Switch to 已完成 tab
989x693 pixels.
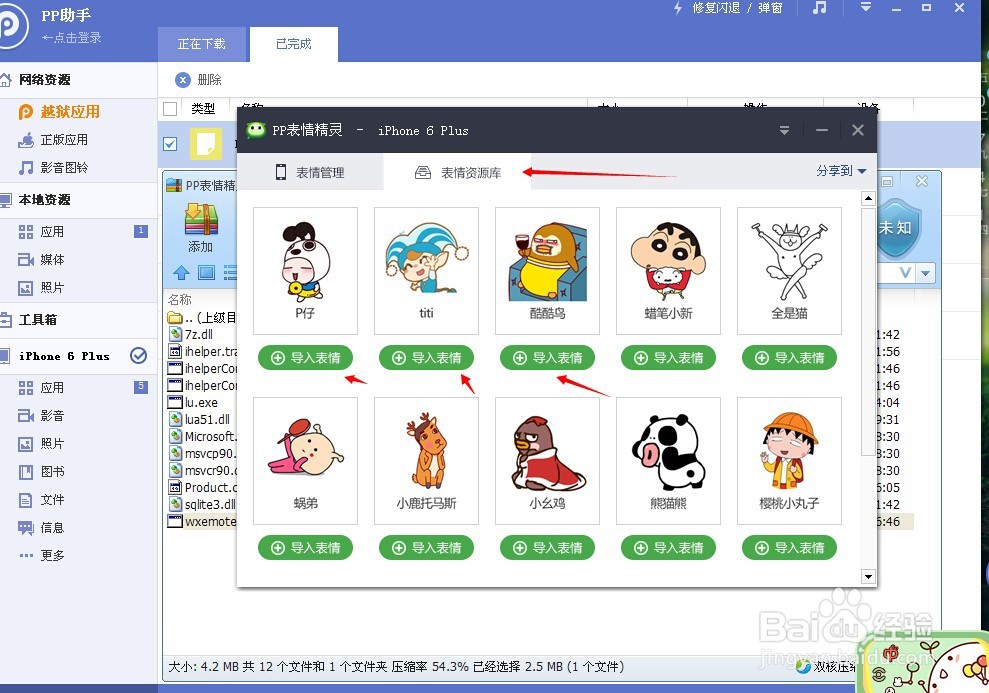point(294,44)
